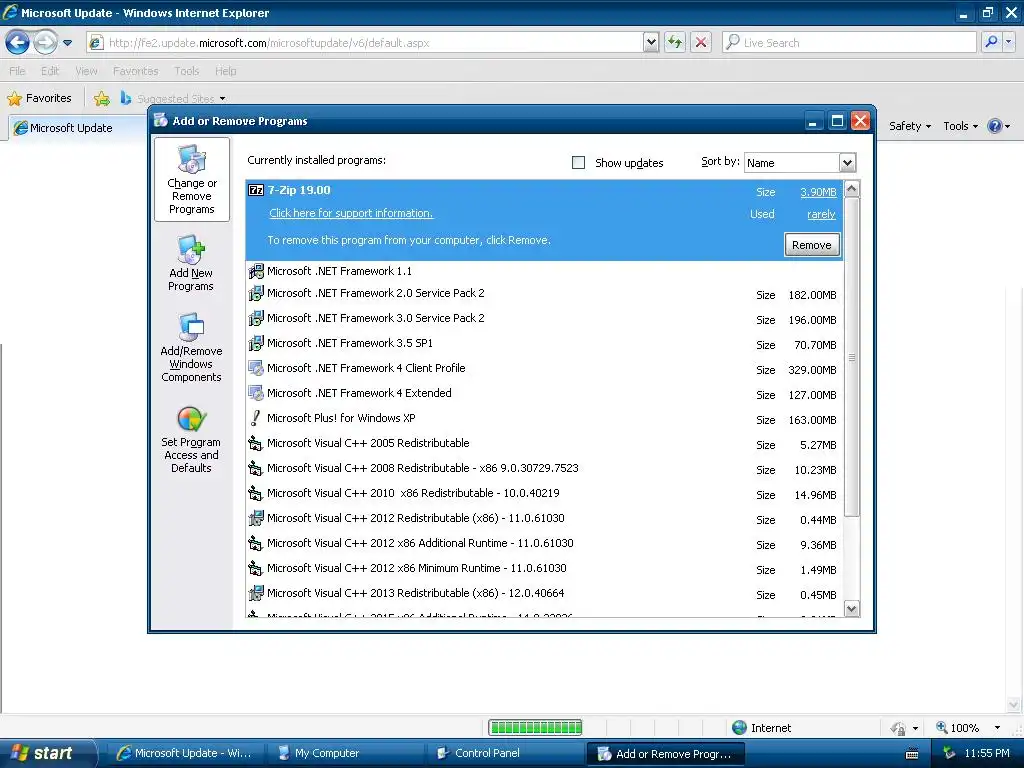Viewport: 1024px width, 768px height.
Task: Click the Visual C++ 2012 Redistributable (x86) icon
Action: (x=256, y=518)
